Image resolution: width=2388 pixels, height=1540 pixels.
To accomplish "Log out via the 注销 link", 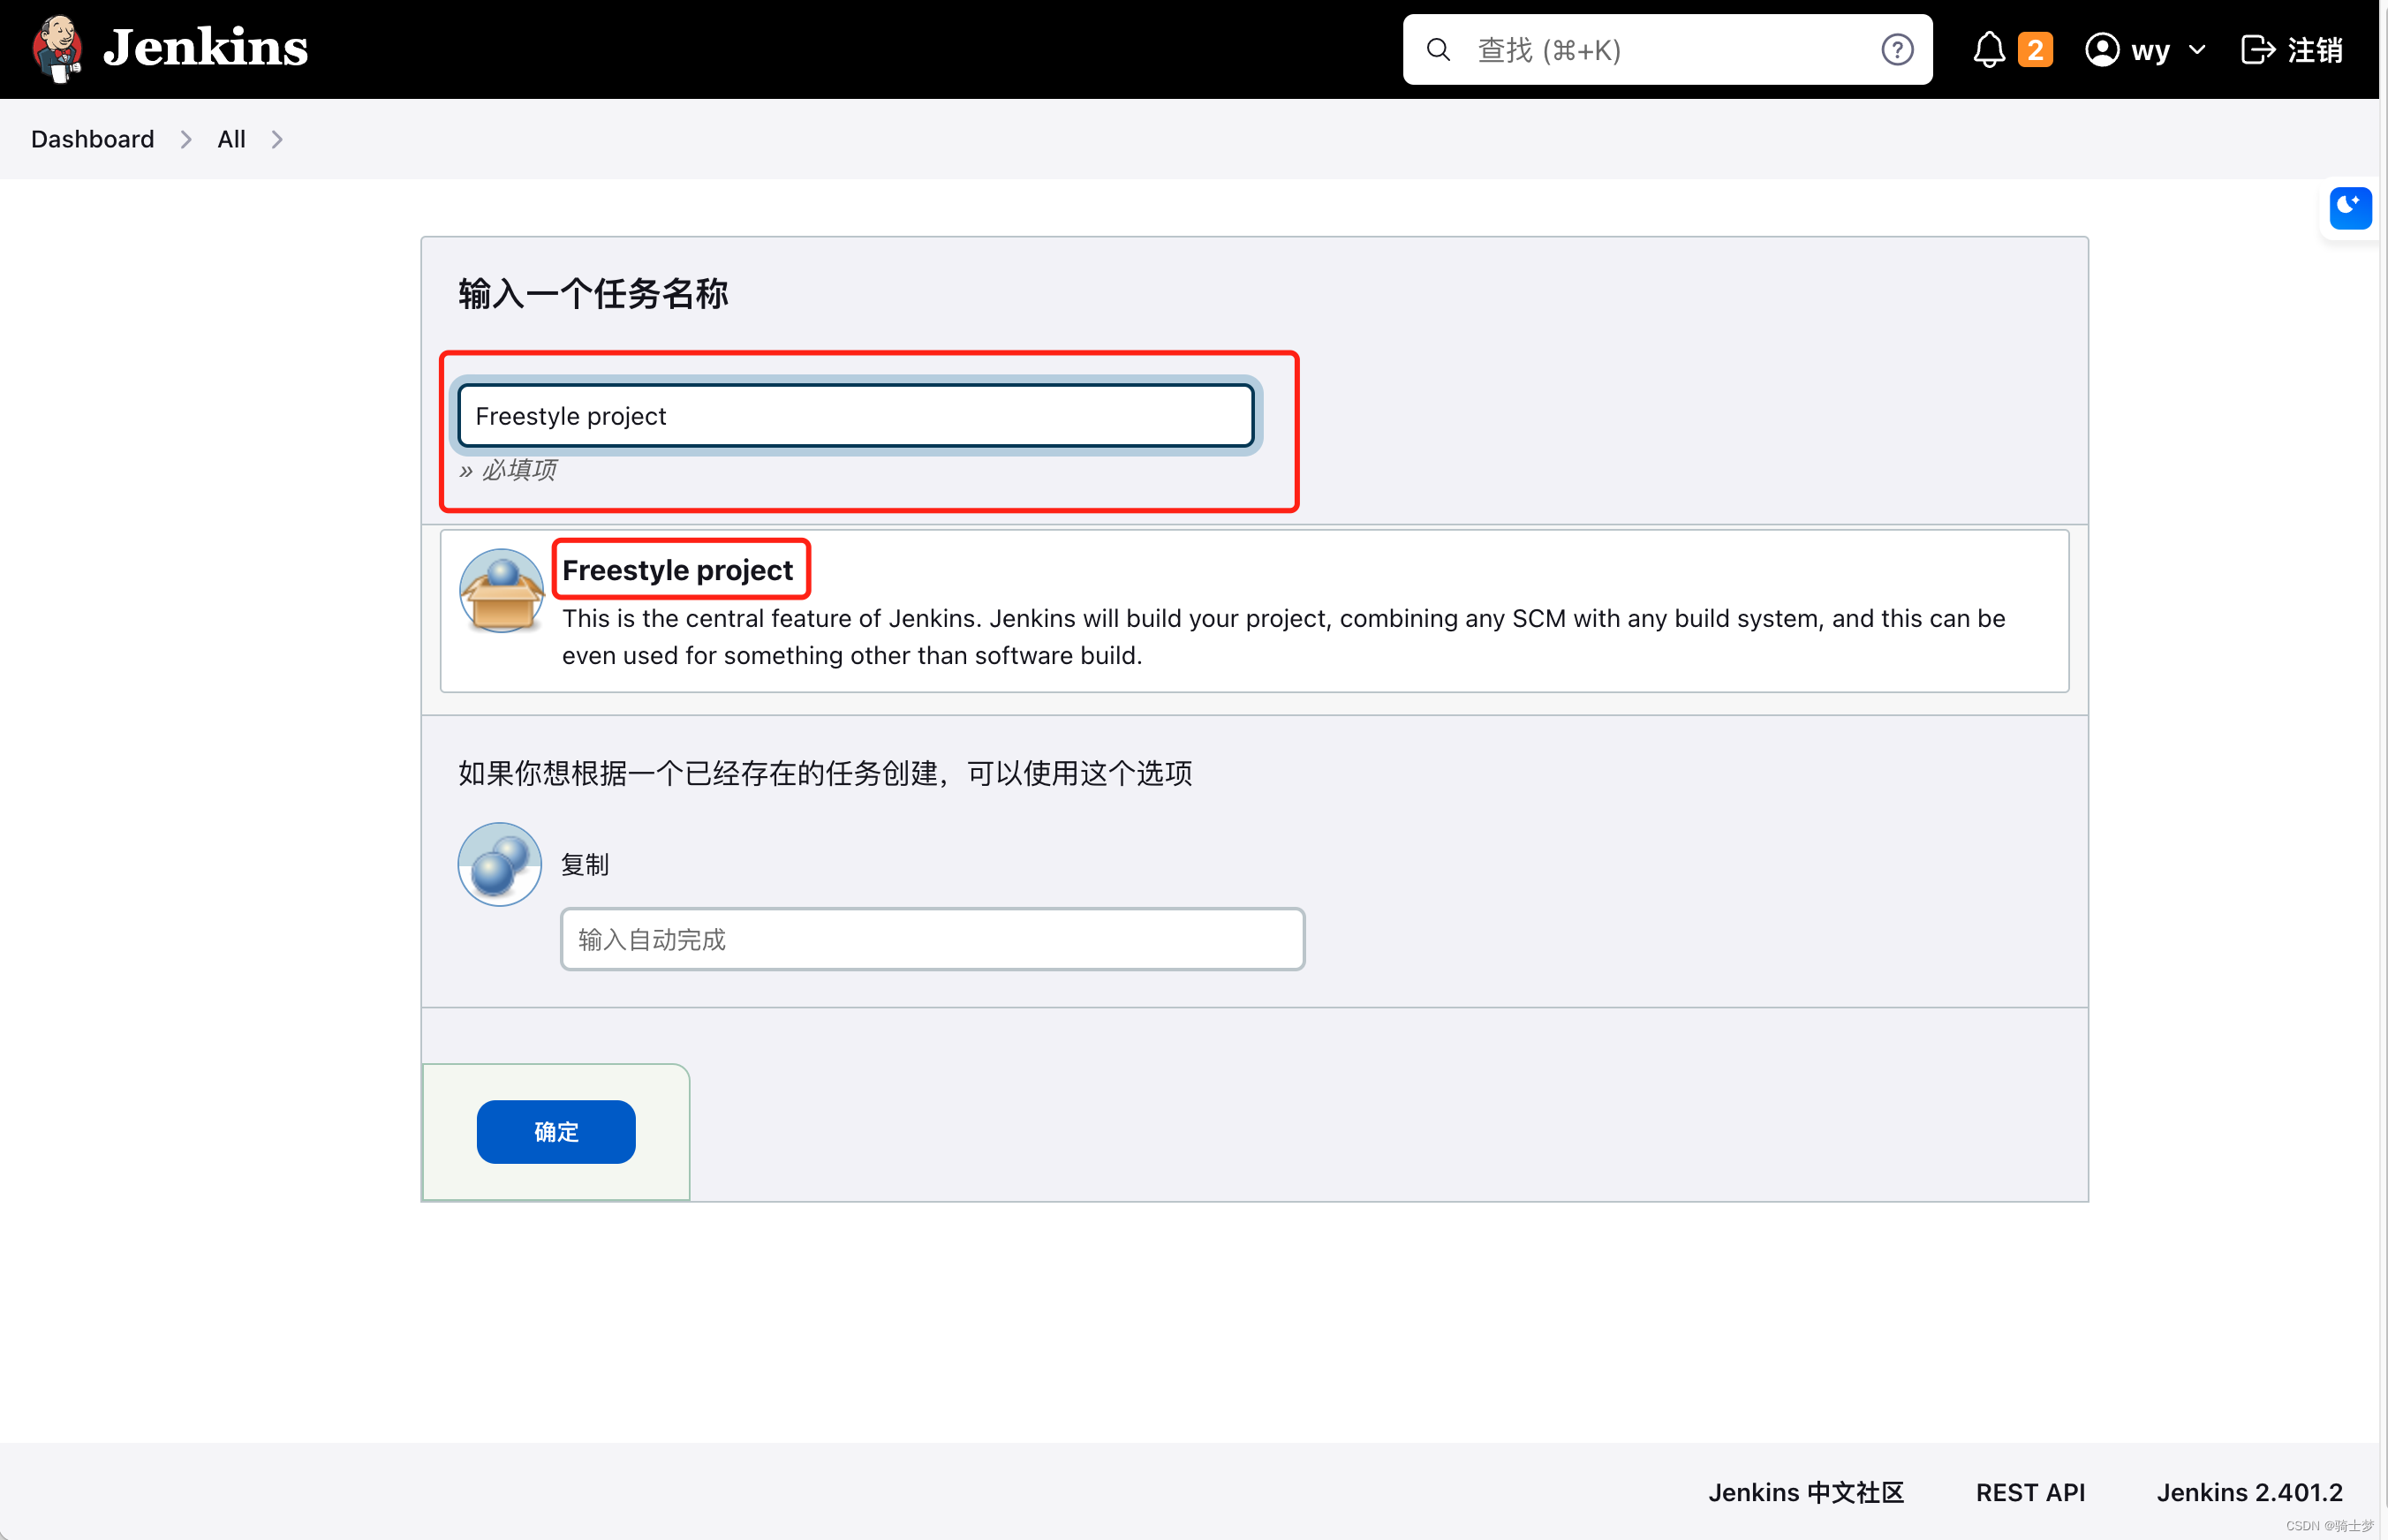I will [x=2315, y=49].
